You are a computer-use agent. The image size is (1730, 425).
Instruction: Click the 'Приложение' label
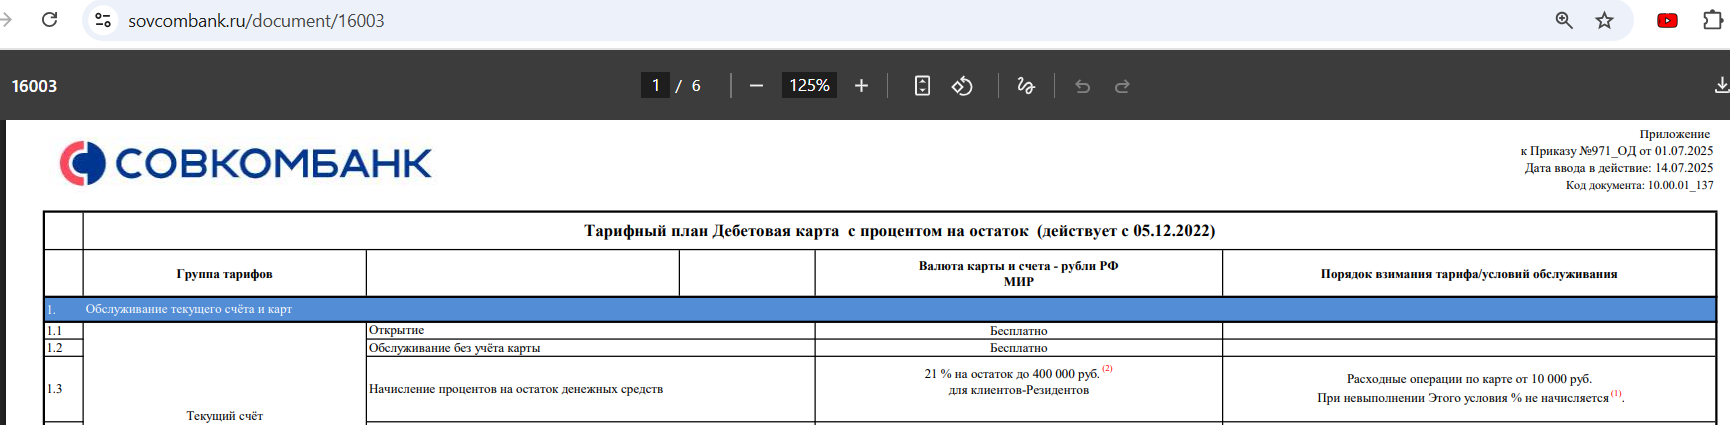click(1674, 134)
